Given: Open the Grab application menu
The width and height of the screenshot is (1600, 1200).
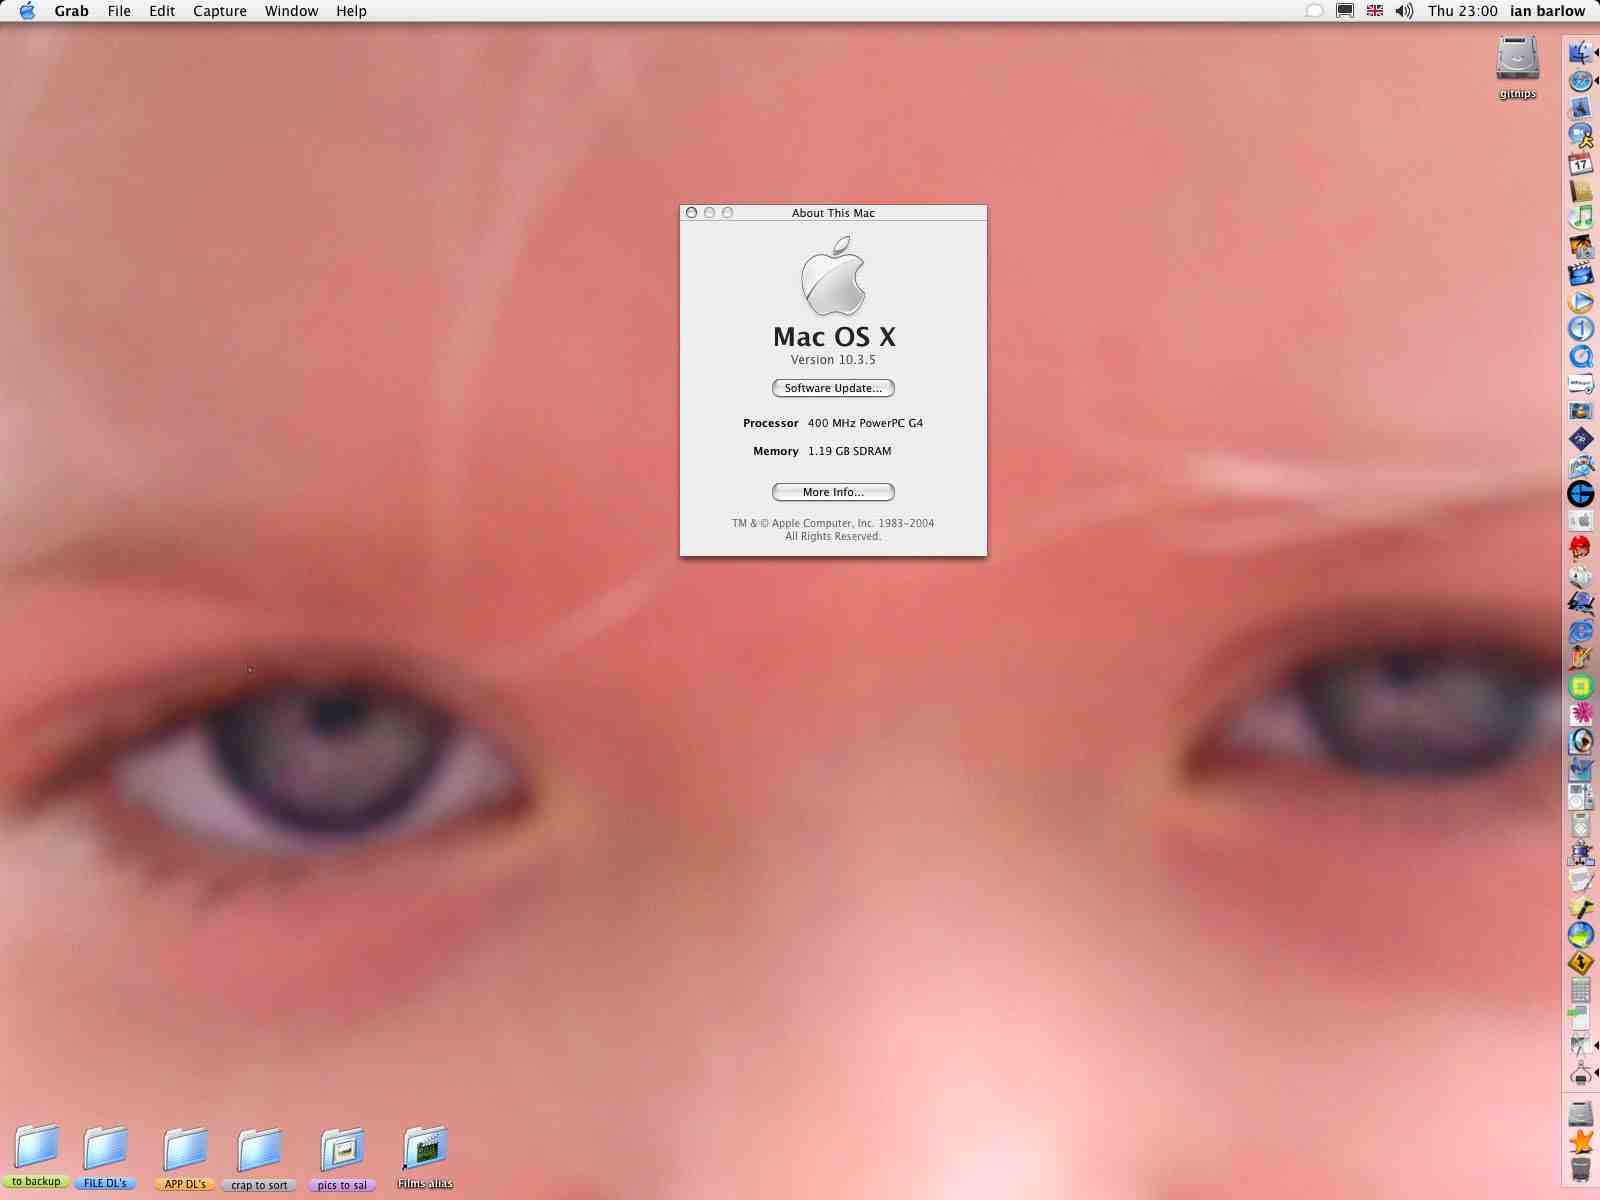Looking at the screenshot, I should (x=71, y=11).
